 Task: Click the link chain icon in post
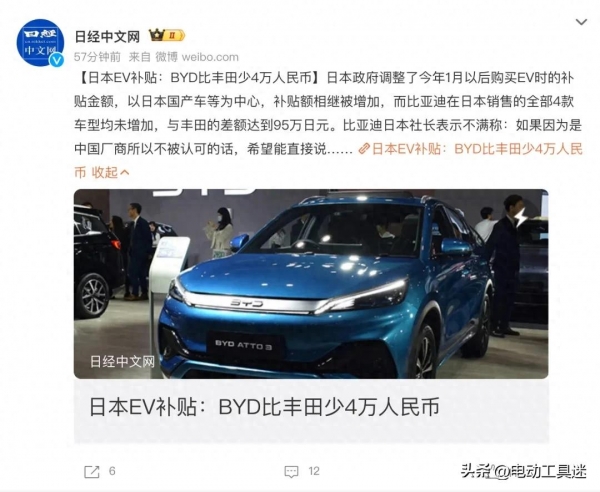[x=364, y=149]
